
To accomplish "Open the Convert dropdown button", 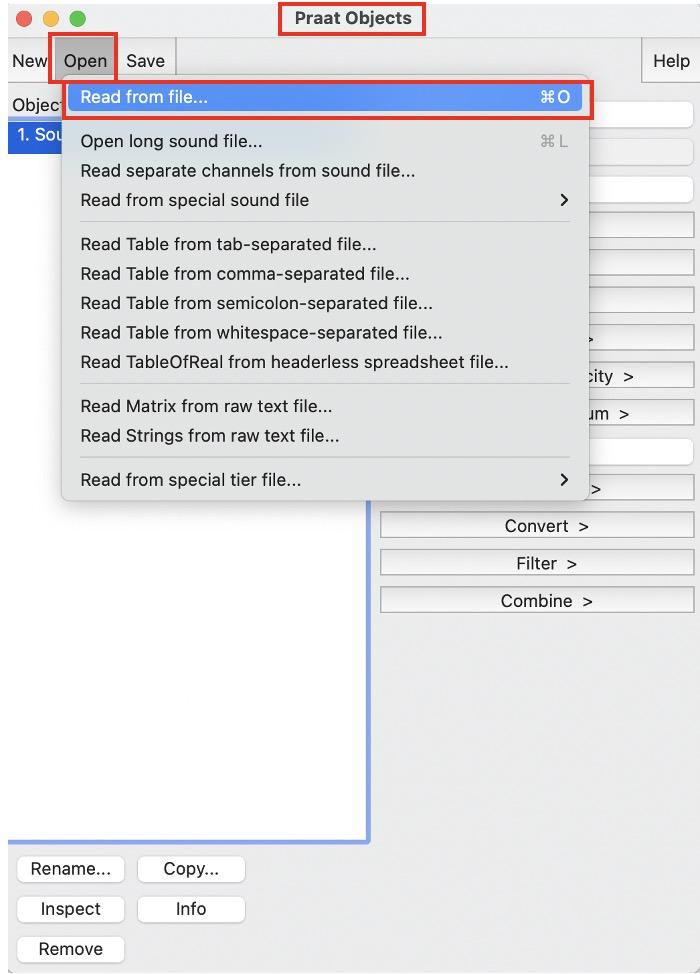I will click(x=537, y=526).
